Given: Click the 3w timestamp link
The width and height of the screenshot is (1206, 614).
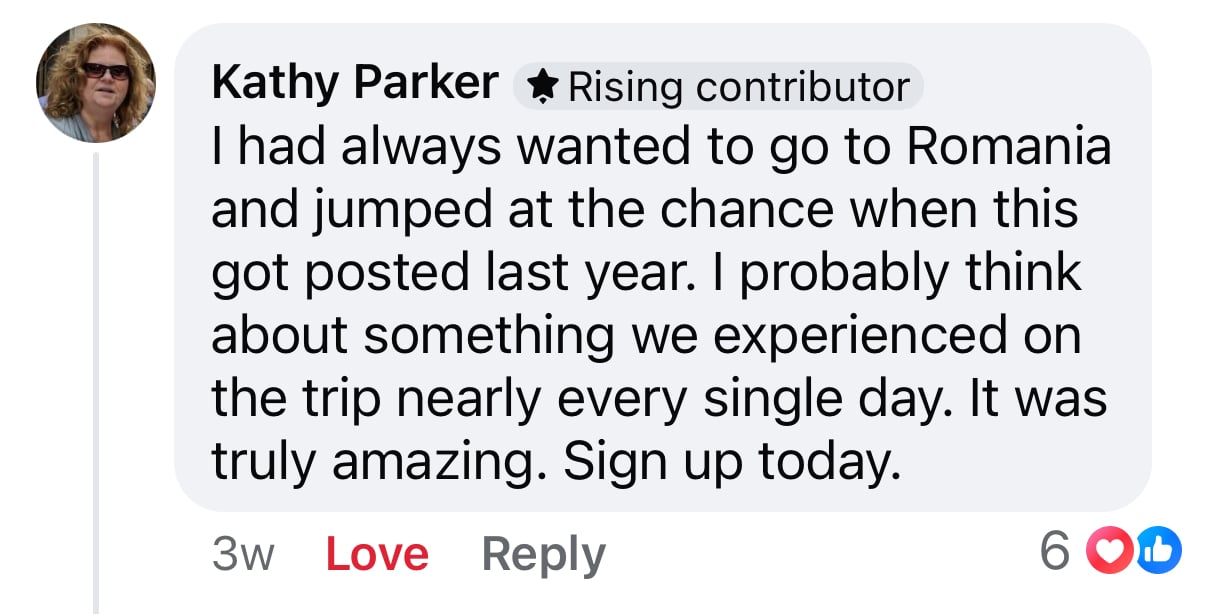Looking at the screenshot, I should pyautogui.click(x=243, y=551).
